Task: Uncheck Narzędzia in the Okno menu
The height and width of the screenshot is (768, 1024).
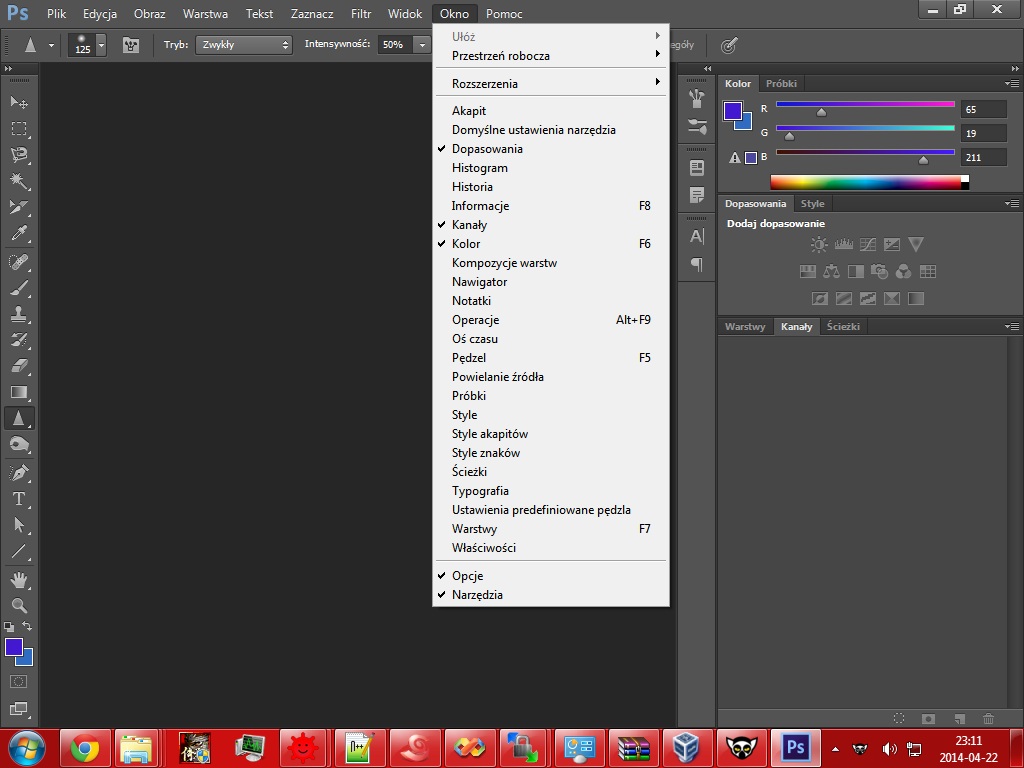Action: pyautogui.click(x=551, y=595)
